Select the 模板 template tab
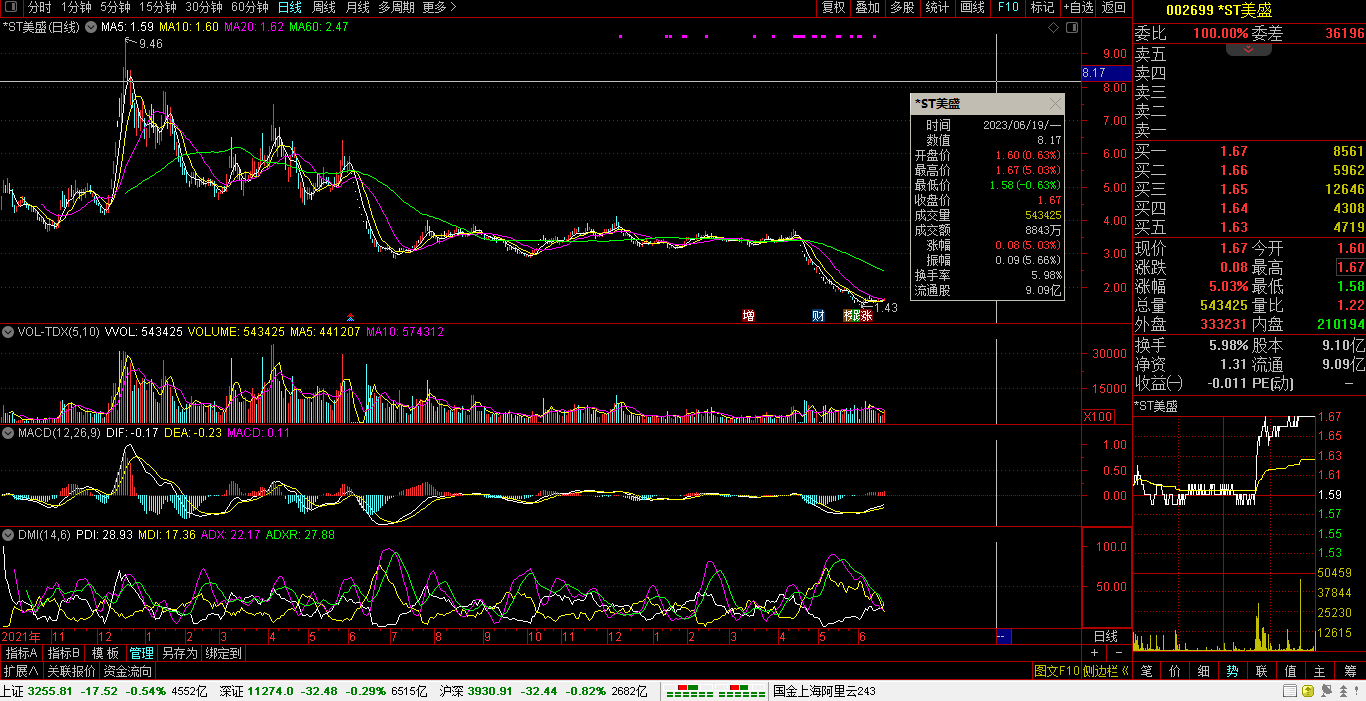 point(106,653)
